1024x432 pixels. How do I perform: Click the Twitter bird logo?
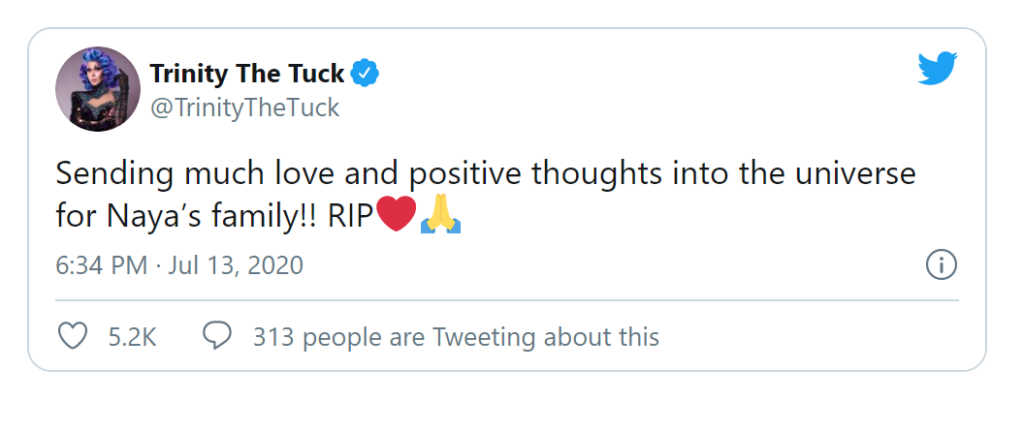pos(937,68)
